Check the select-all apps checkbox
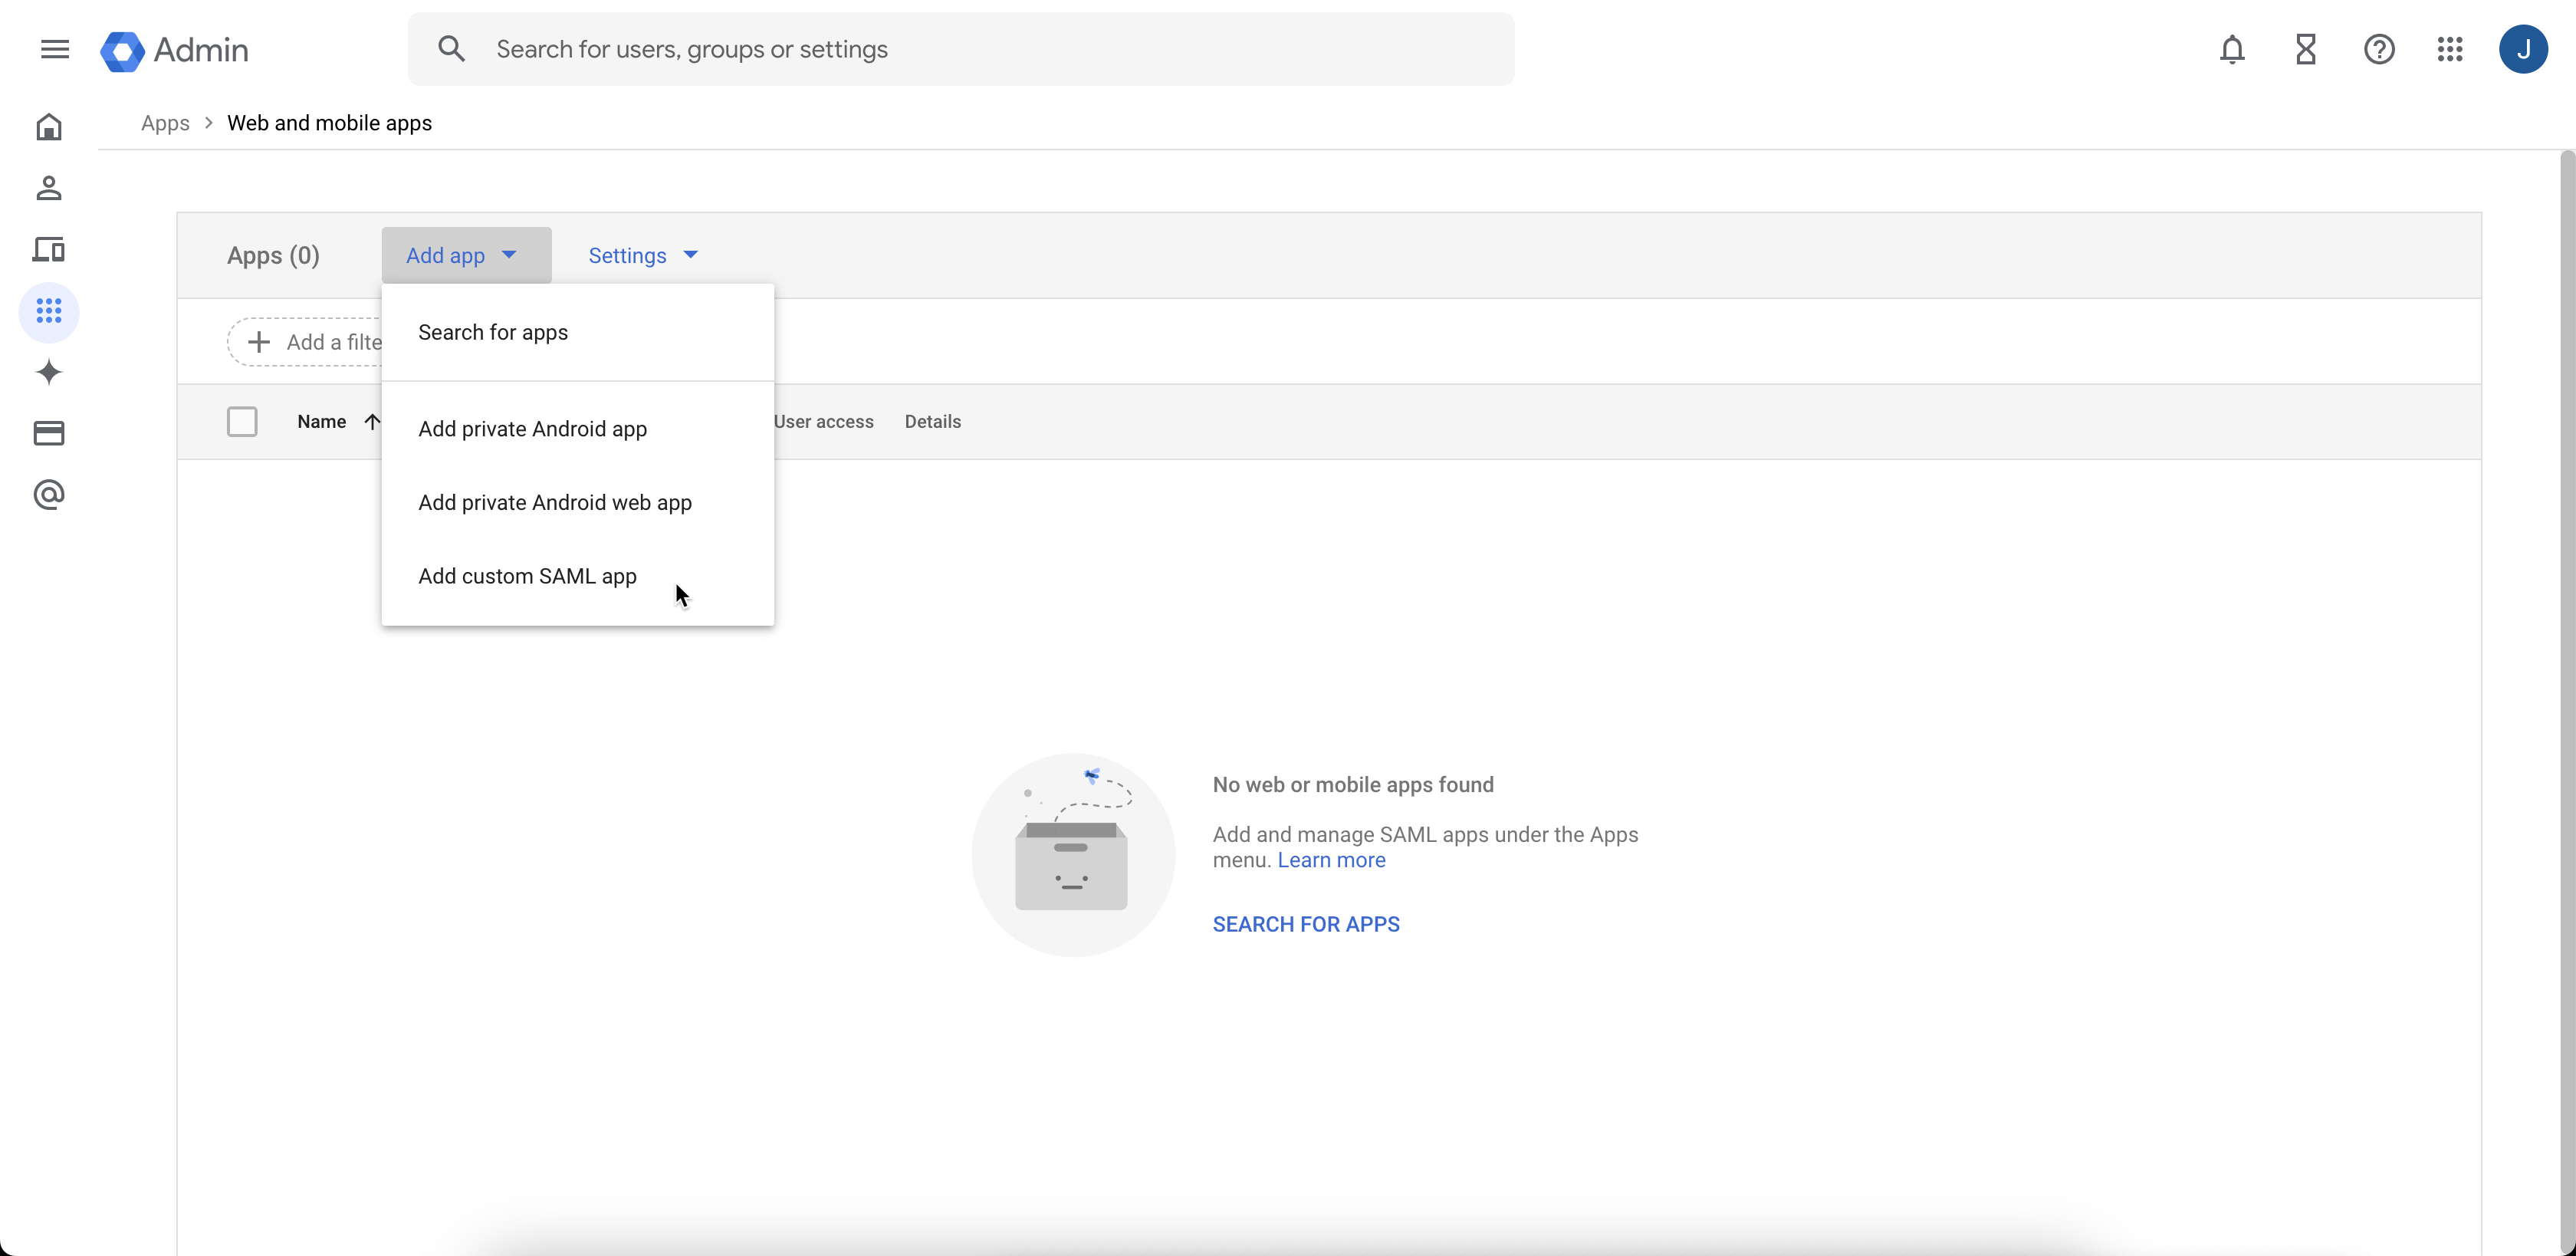Screen dimensions: 2576x1256 point(242,421)
